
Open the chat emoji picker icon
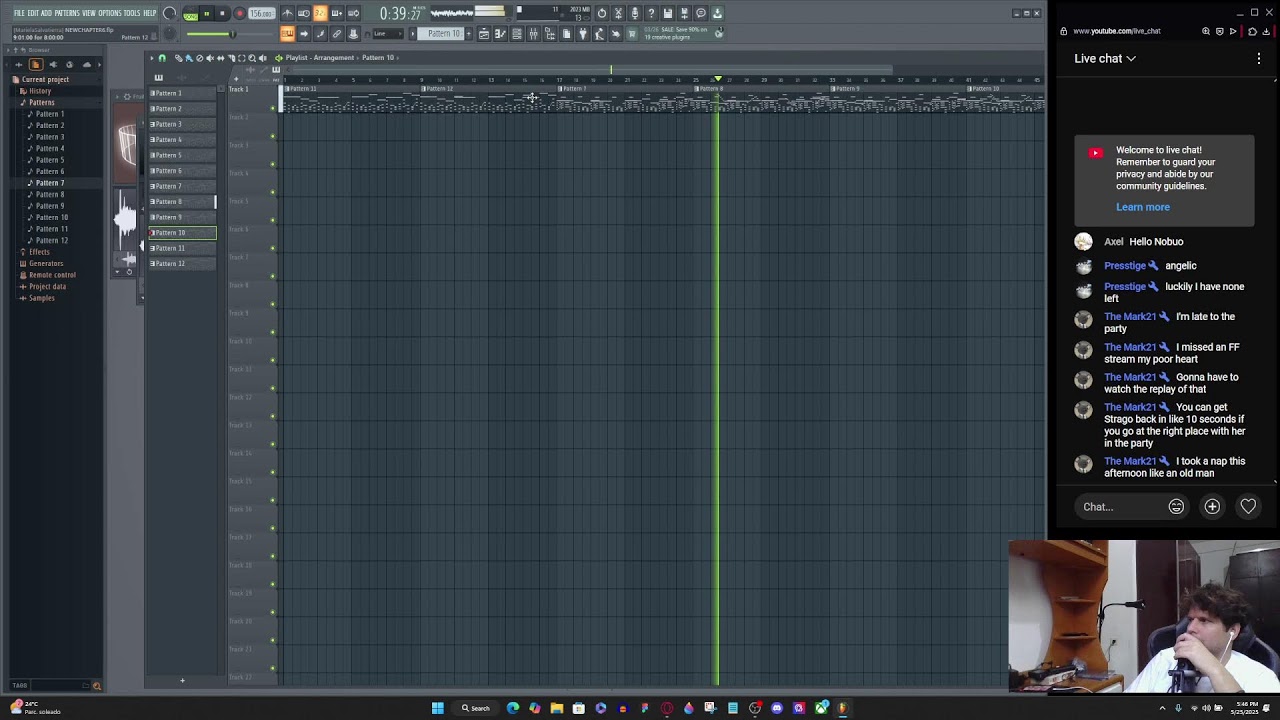tap(1176, 507)
